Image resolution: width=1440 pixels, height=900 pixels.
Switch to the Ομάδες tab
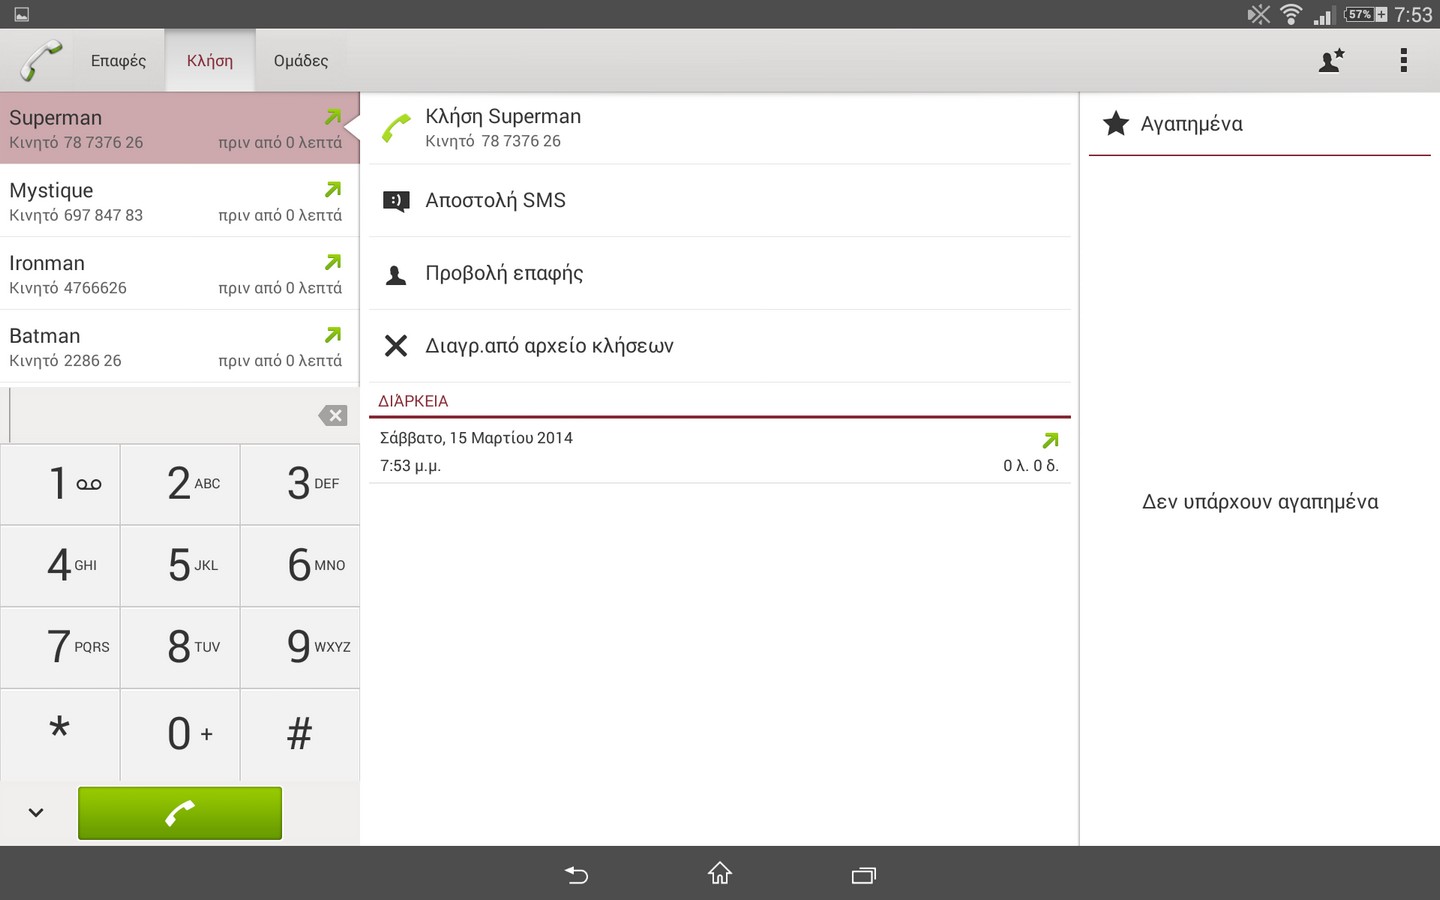pyautogui.click(x=301, y=61)
